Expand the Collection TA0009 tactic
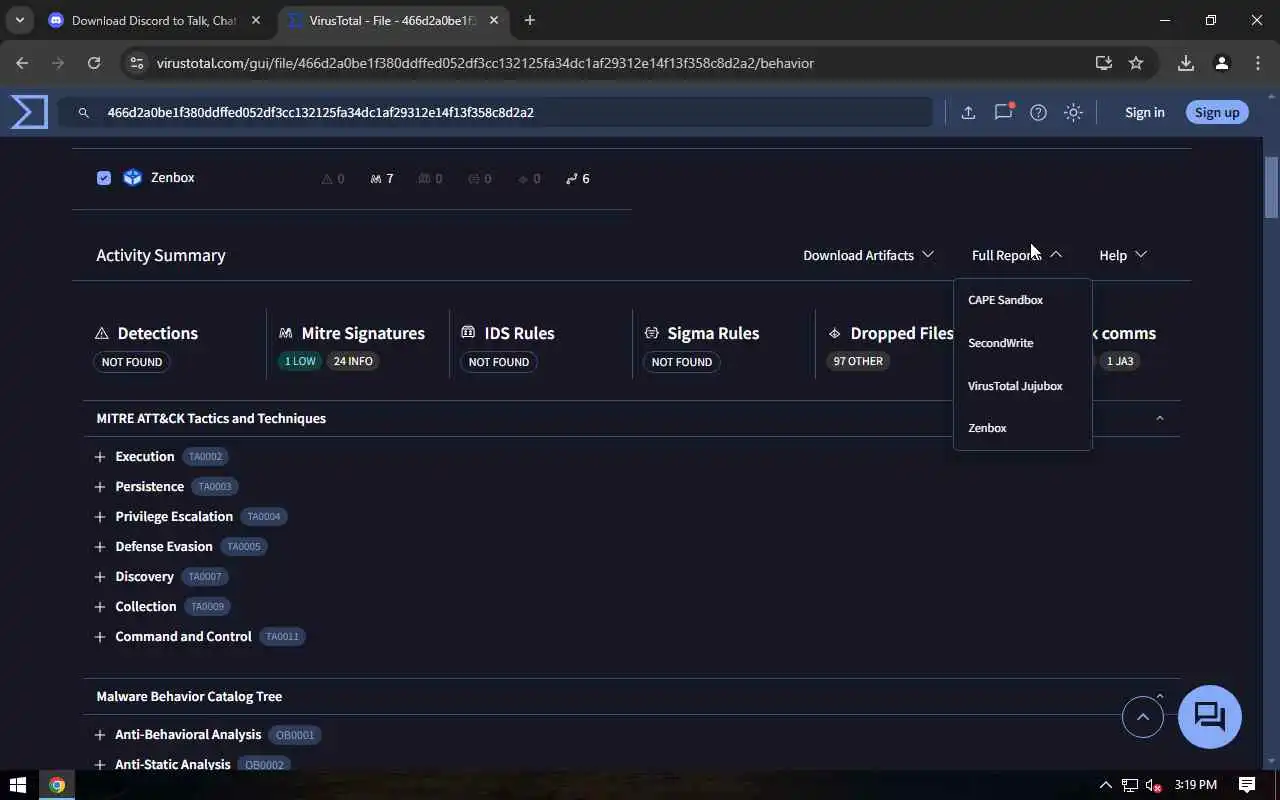 [100, 607]
